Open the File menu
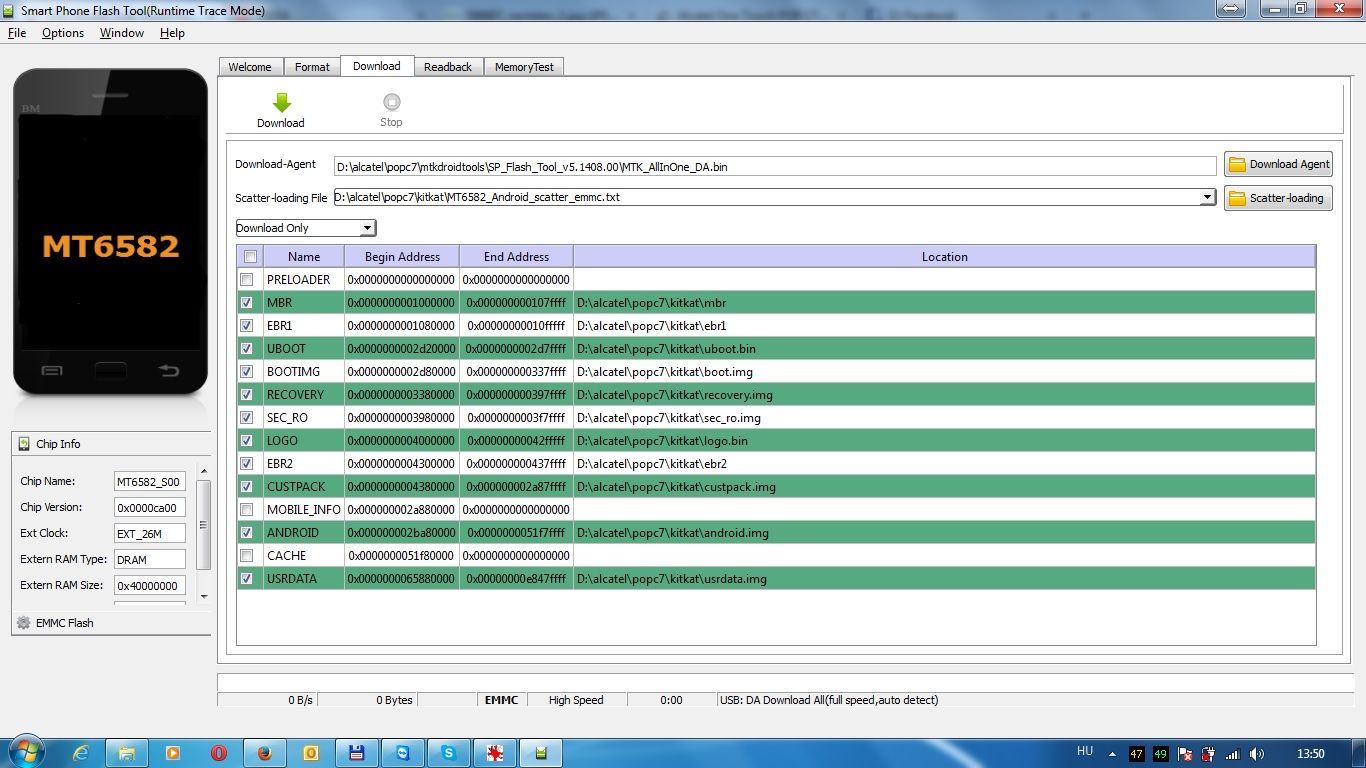Image resolution: width=1366 pixels, height=768 pixels. [x=17, y=33]
